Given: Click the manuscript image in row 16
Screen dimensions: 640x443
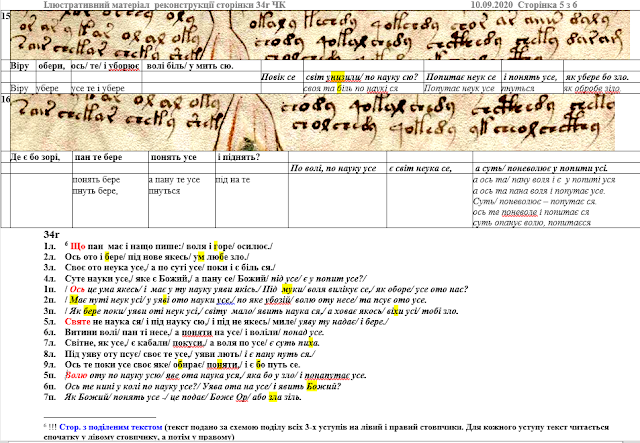Looking at the screenshot, I should (312, 122).
